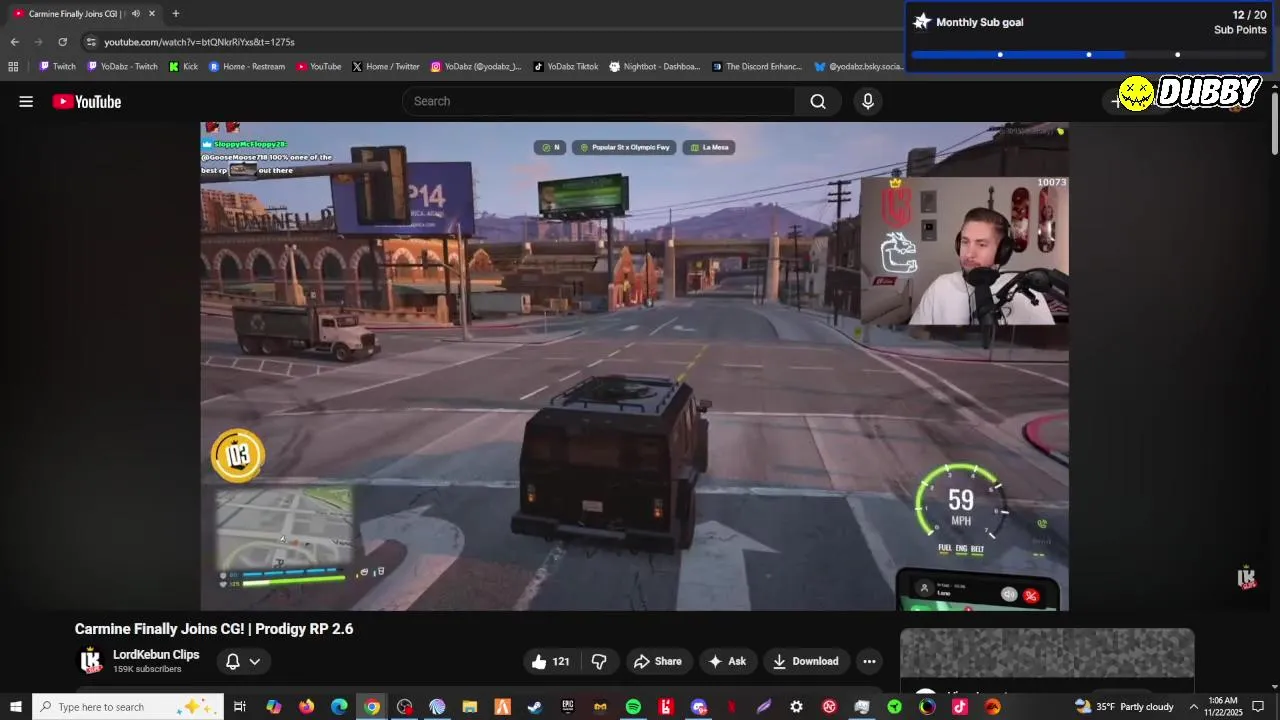
Task: Click the video player to pause
Action: click(634, 366)
